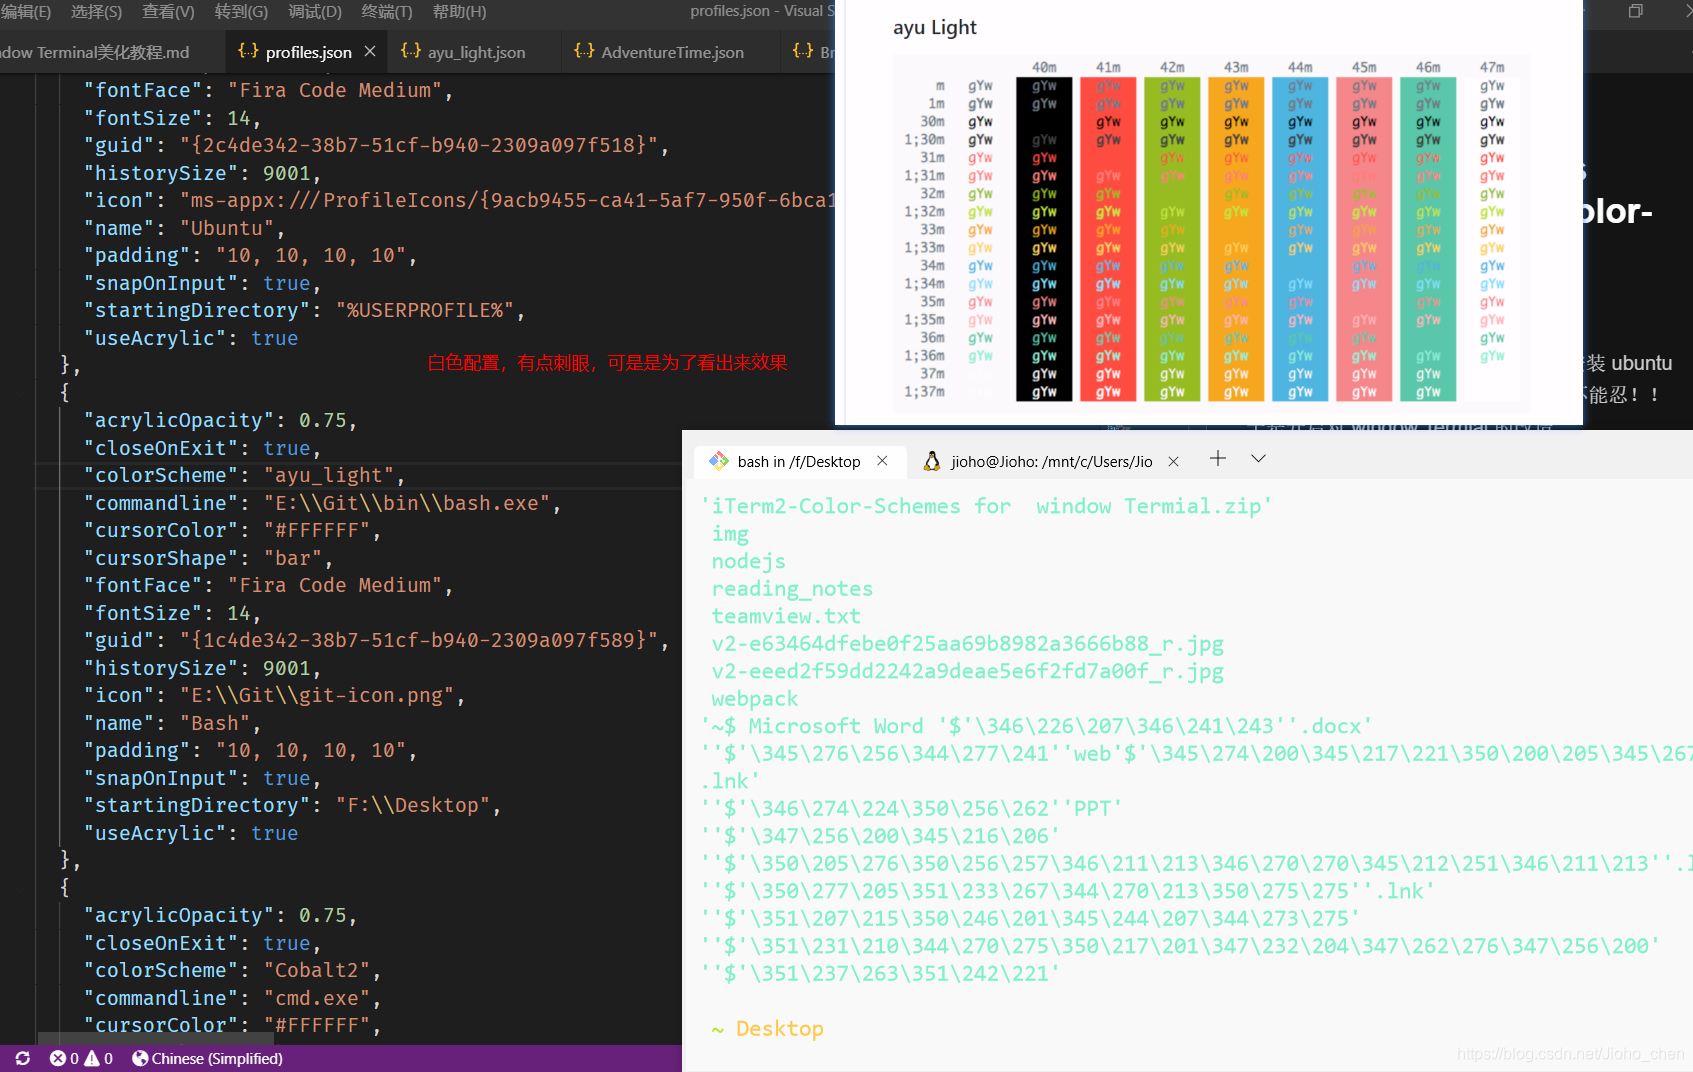Select the profiles.json tab
Image resolution: width=1693 pixels, height=1072 pixels.
click(308, 51)
